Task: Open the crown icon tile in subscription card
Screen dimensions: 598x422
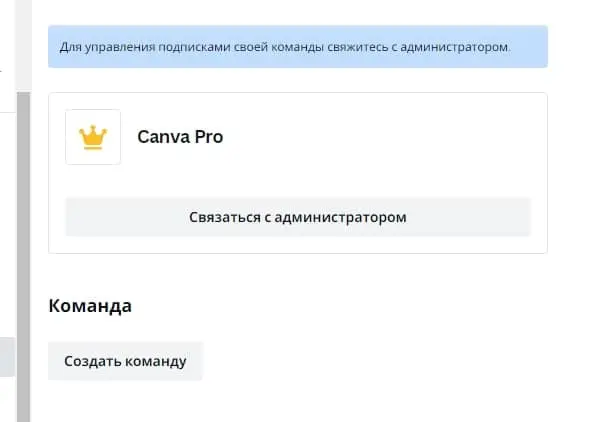Action: [93, 137]
